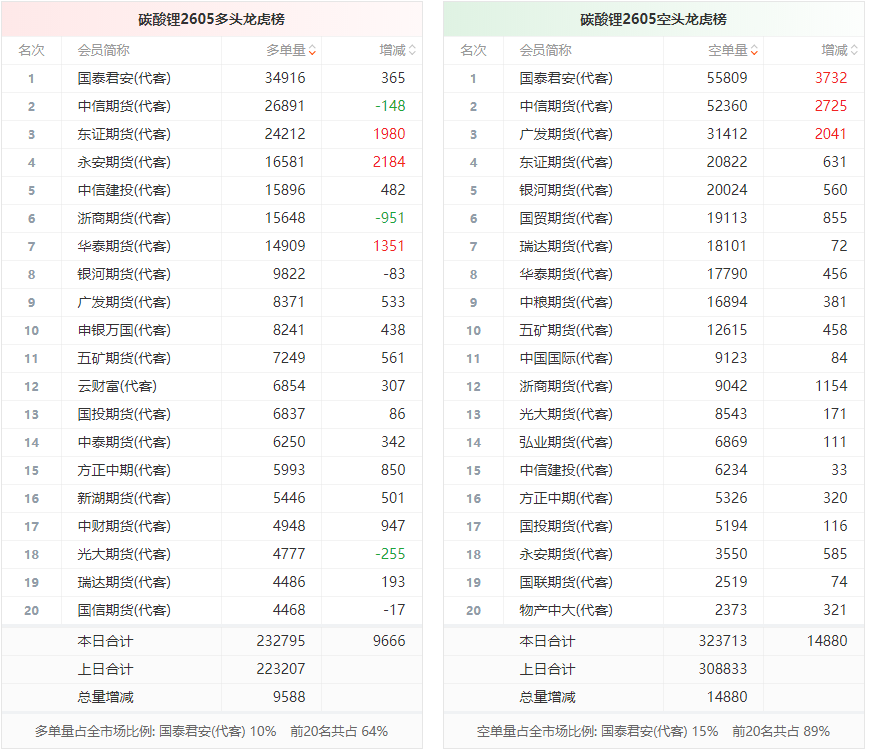Image resolution: width=869 pixels, height=752 pixels.
Task: Click 上日合计 label in long table
Action: click(105, 669)
